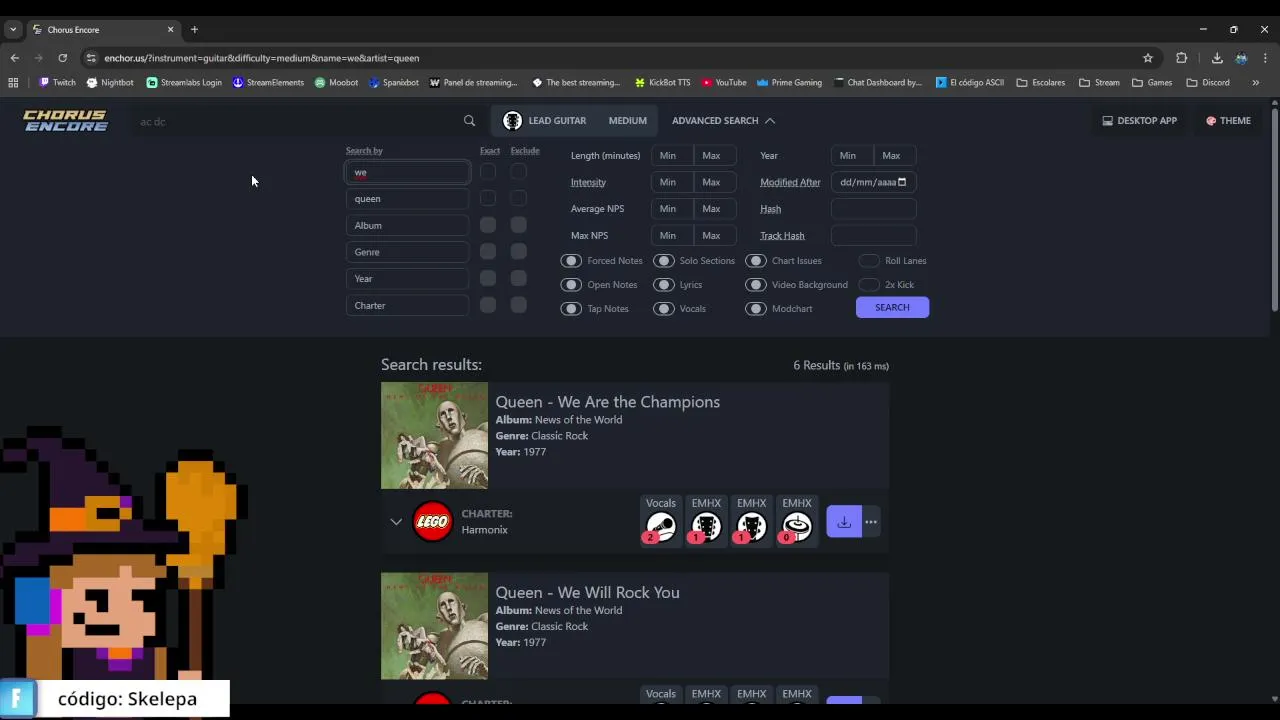Click the Charter search field
1280x720 pixels.
(408, 306)
